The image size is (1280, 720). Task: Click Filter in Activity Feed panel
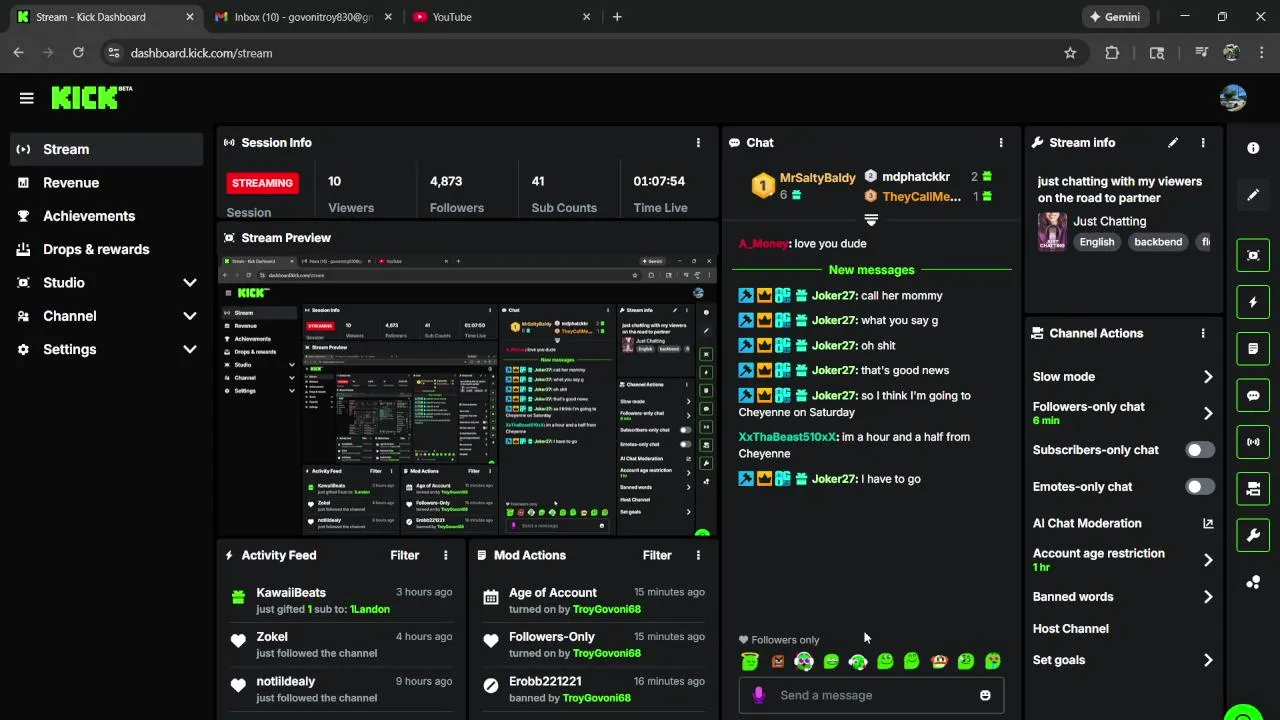point(404,555)
